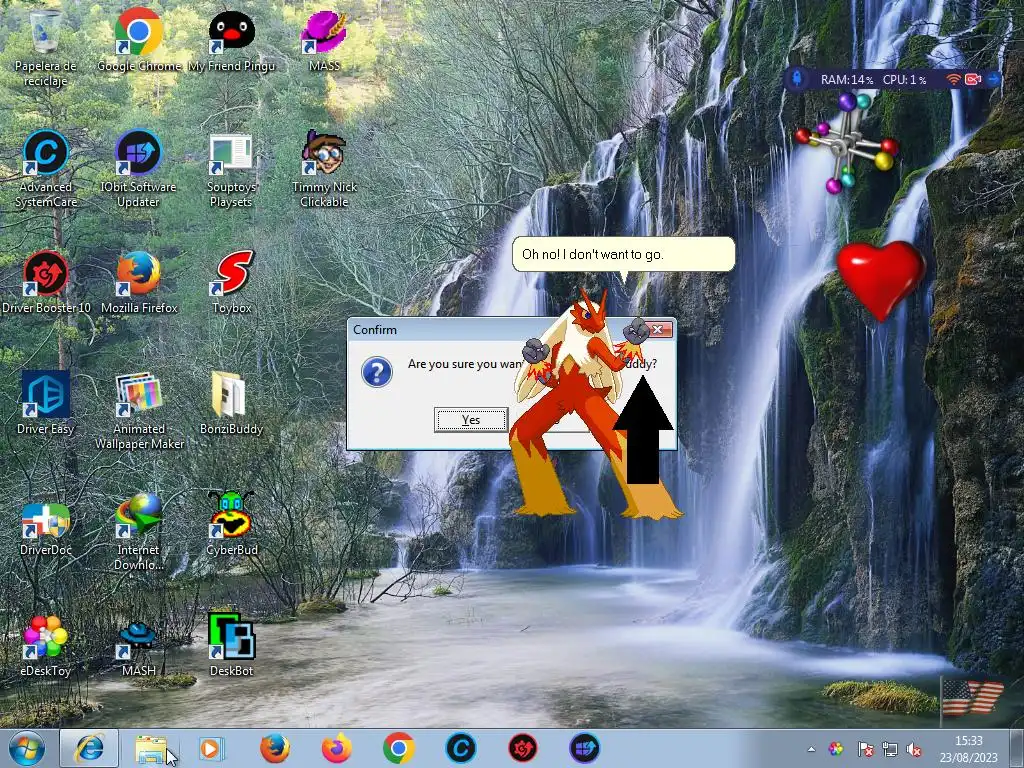Viewport: 1024px width, 768px height.
Task: Select the My Friend Pingu shortcut
Action: click(x=231, y=39)
